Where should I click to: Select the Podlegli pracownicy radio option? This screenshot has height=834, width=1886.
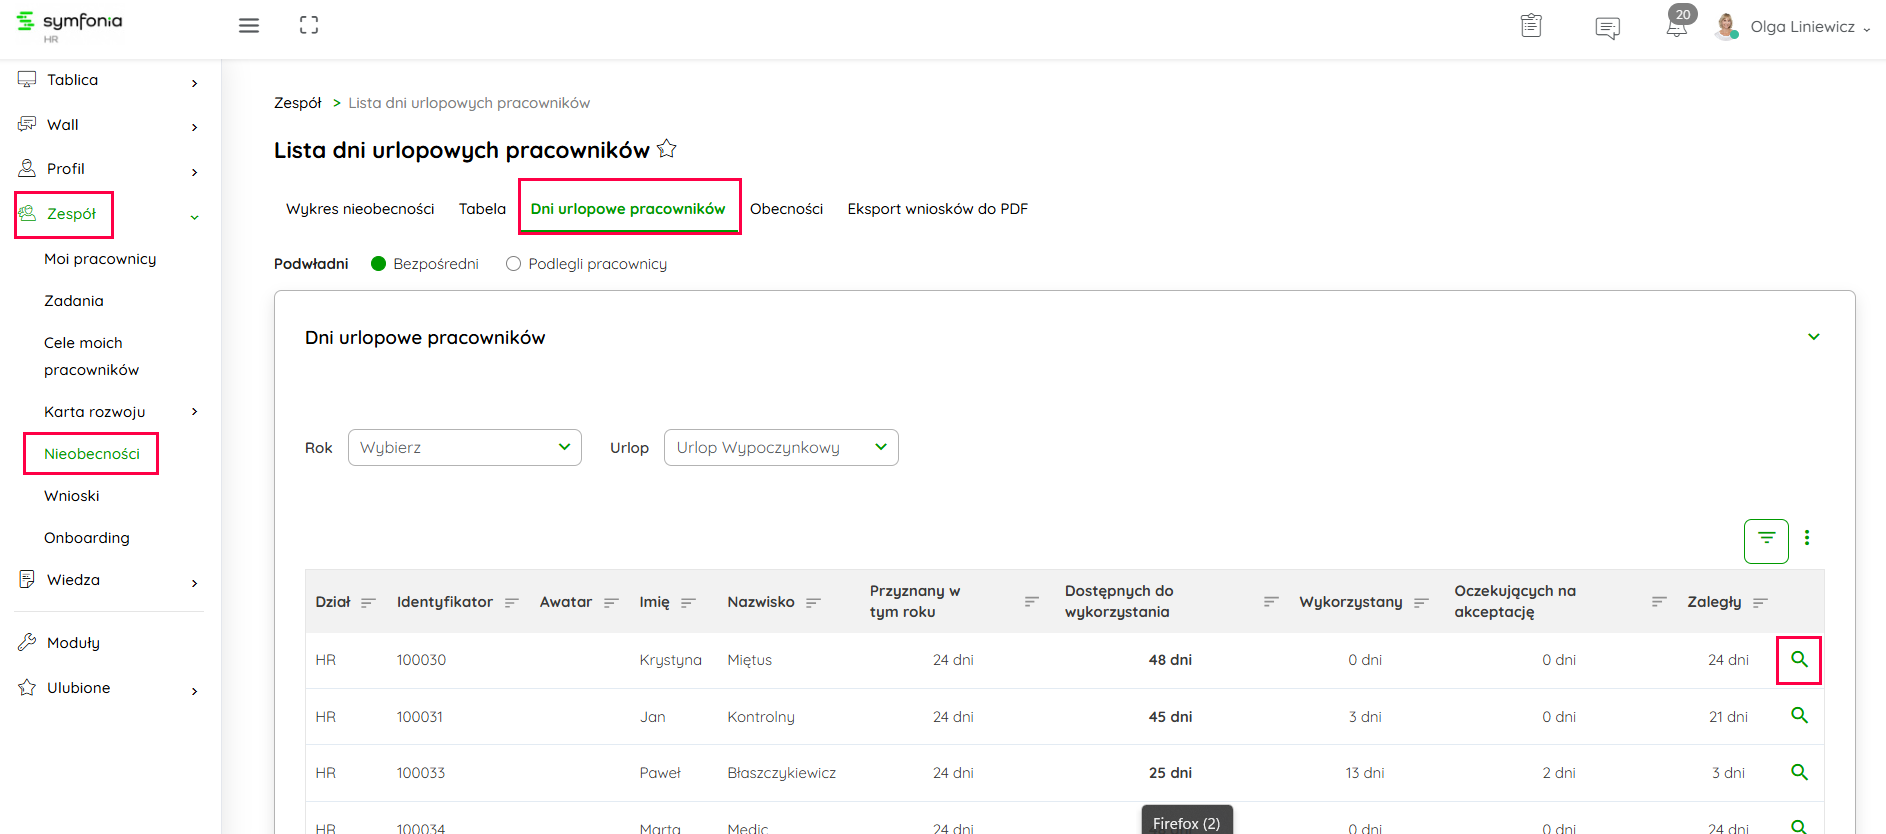(x=514, y=264)
